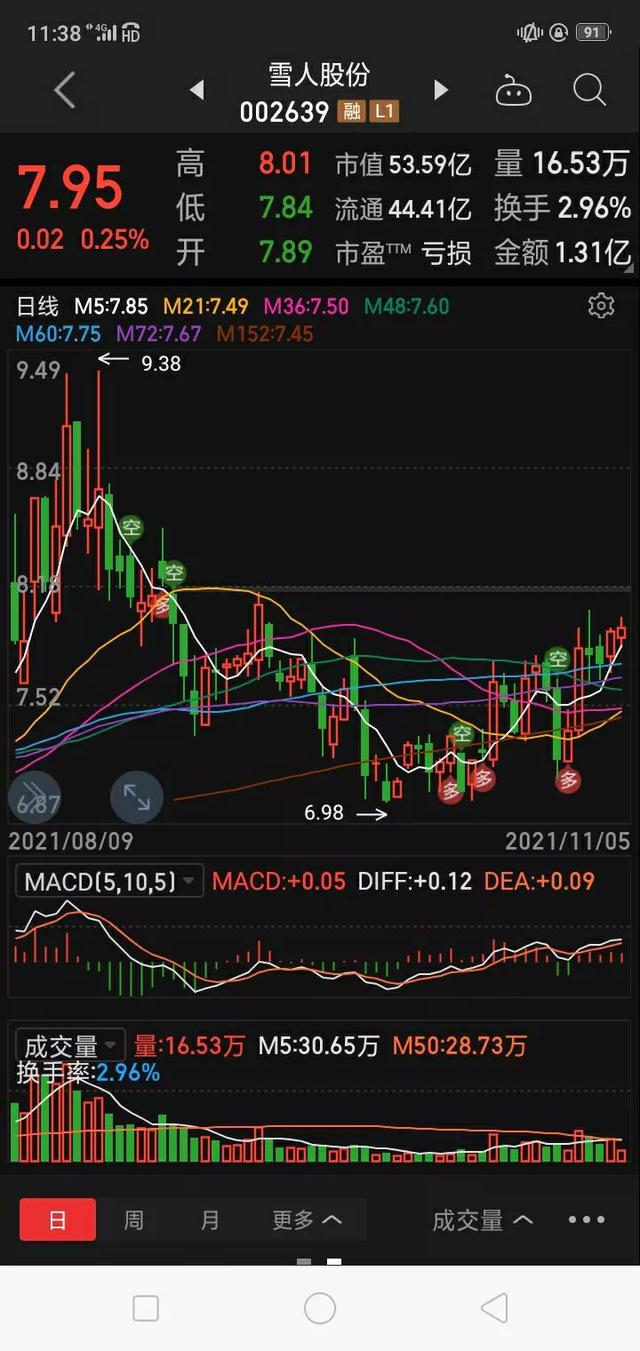Expand the 更多 period menu
This screenshot has width=640, height=1351.
pyautogui.click(x=307, y=1220)
